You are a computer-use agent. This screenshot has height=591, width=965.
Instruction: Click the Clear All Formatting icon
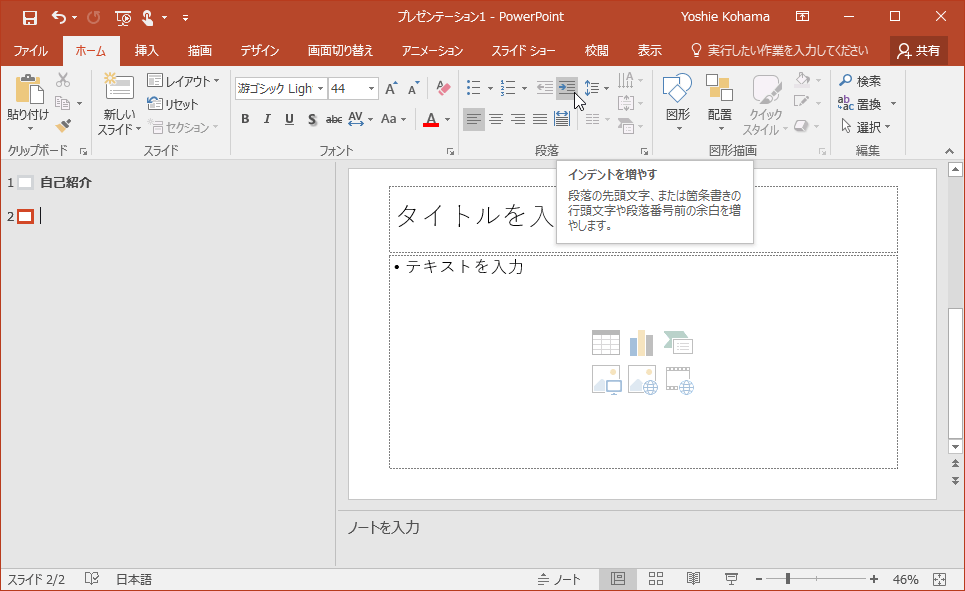[443, 88]
